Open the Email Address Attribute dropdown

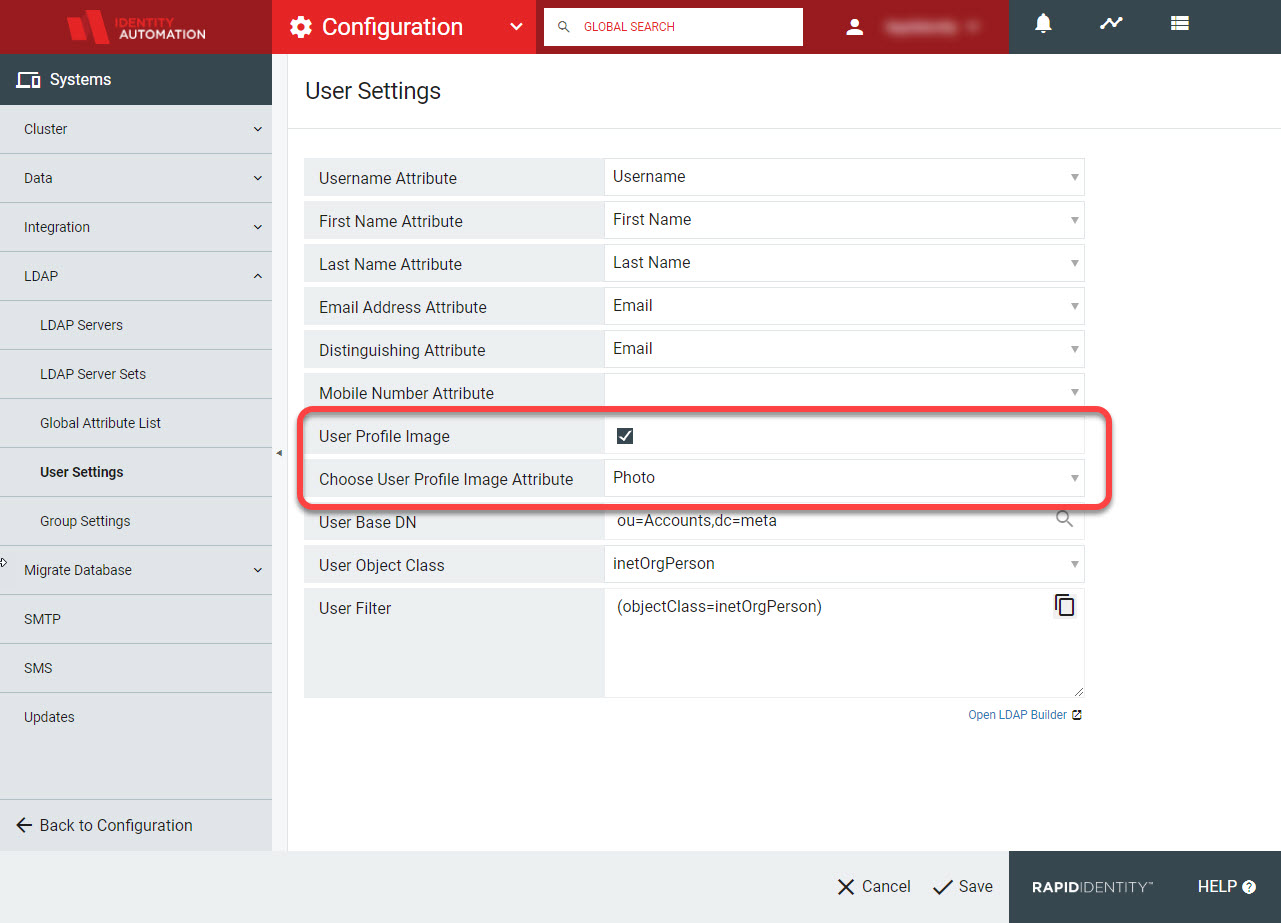pos(844,306)
